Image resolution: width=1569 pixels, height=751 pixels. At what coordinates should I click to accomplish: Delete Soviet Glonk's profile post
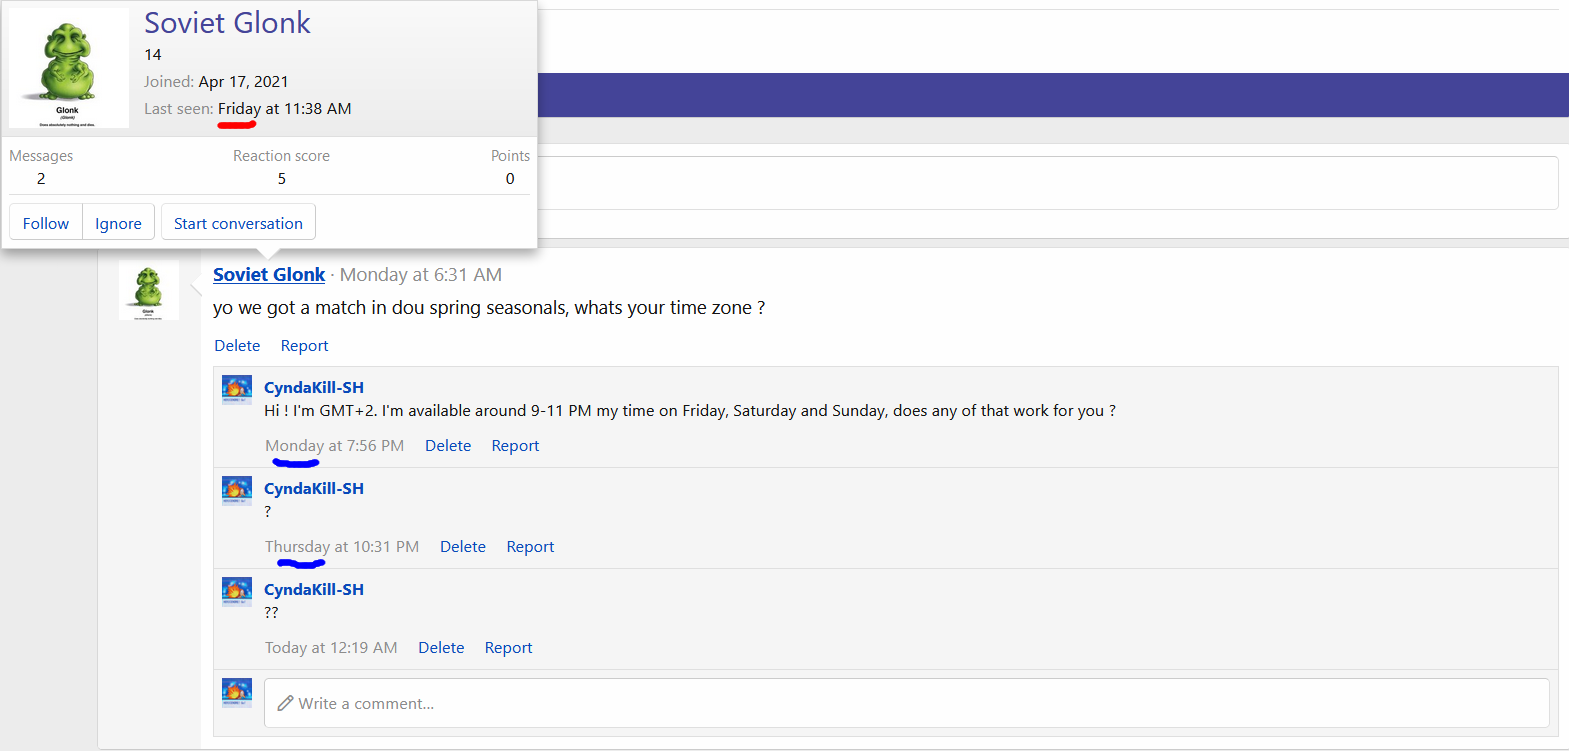click(x=237, y=346)
